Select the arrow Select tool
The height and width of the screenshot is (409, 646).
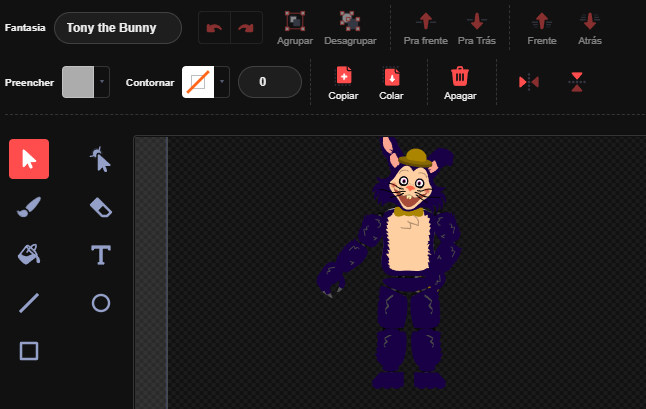pos(29,159)
